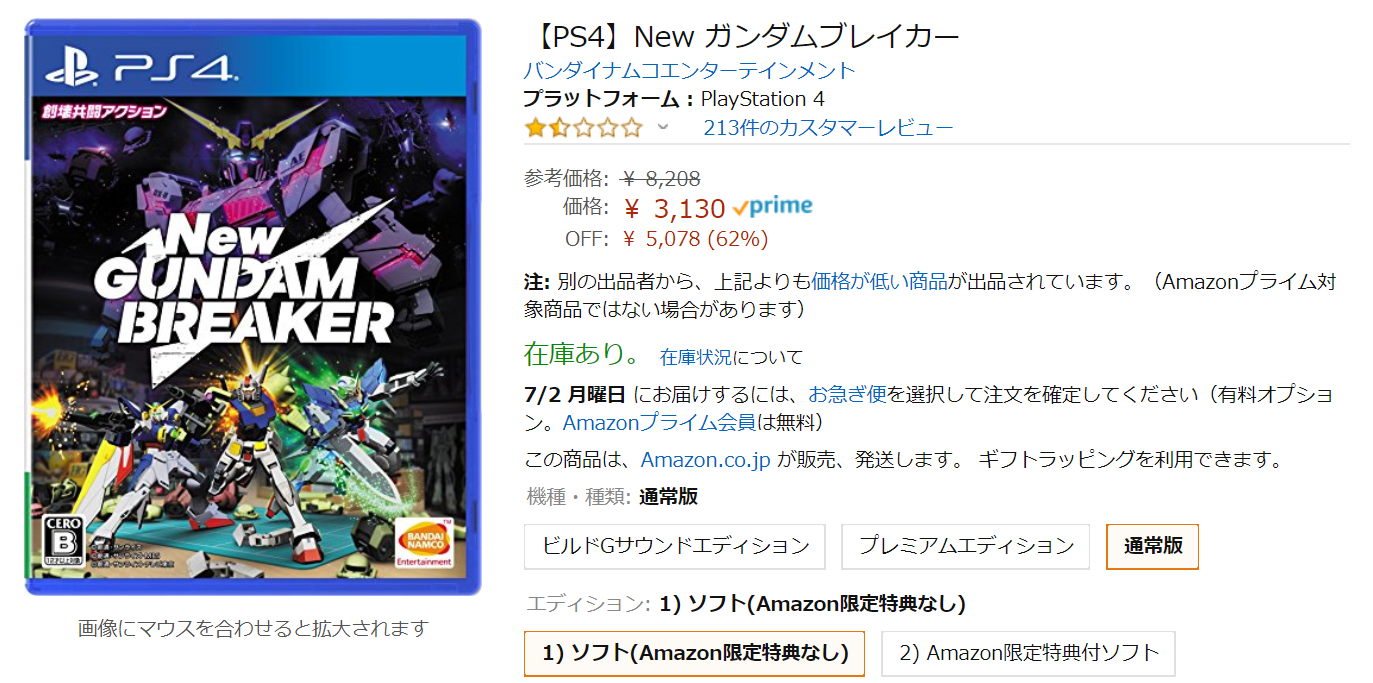Select the ビルドGサウンドエディション option
Image resolution: width=1373 pixels, height=683 pixels.
pyautogui.click(x=675, y=546)
